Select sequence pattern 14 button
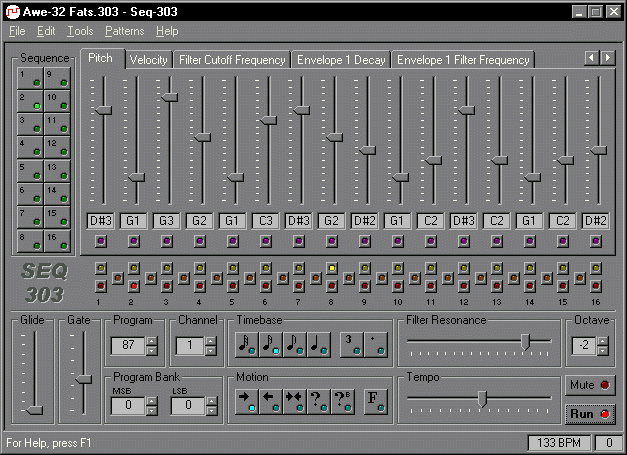 pyautogui.click(x=57, y=194)
